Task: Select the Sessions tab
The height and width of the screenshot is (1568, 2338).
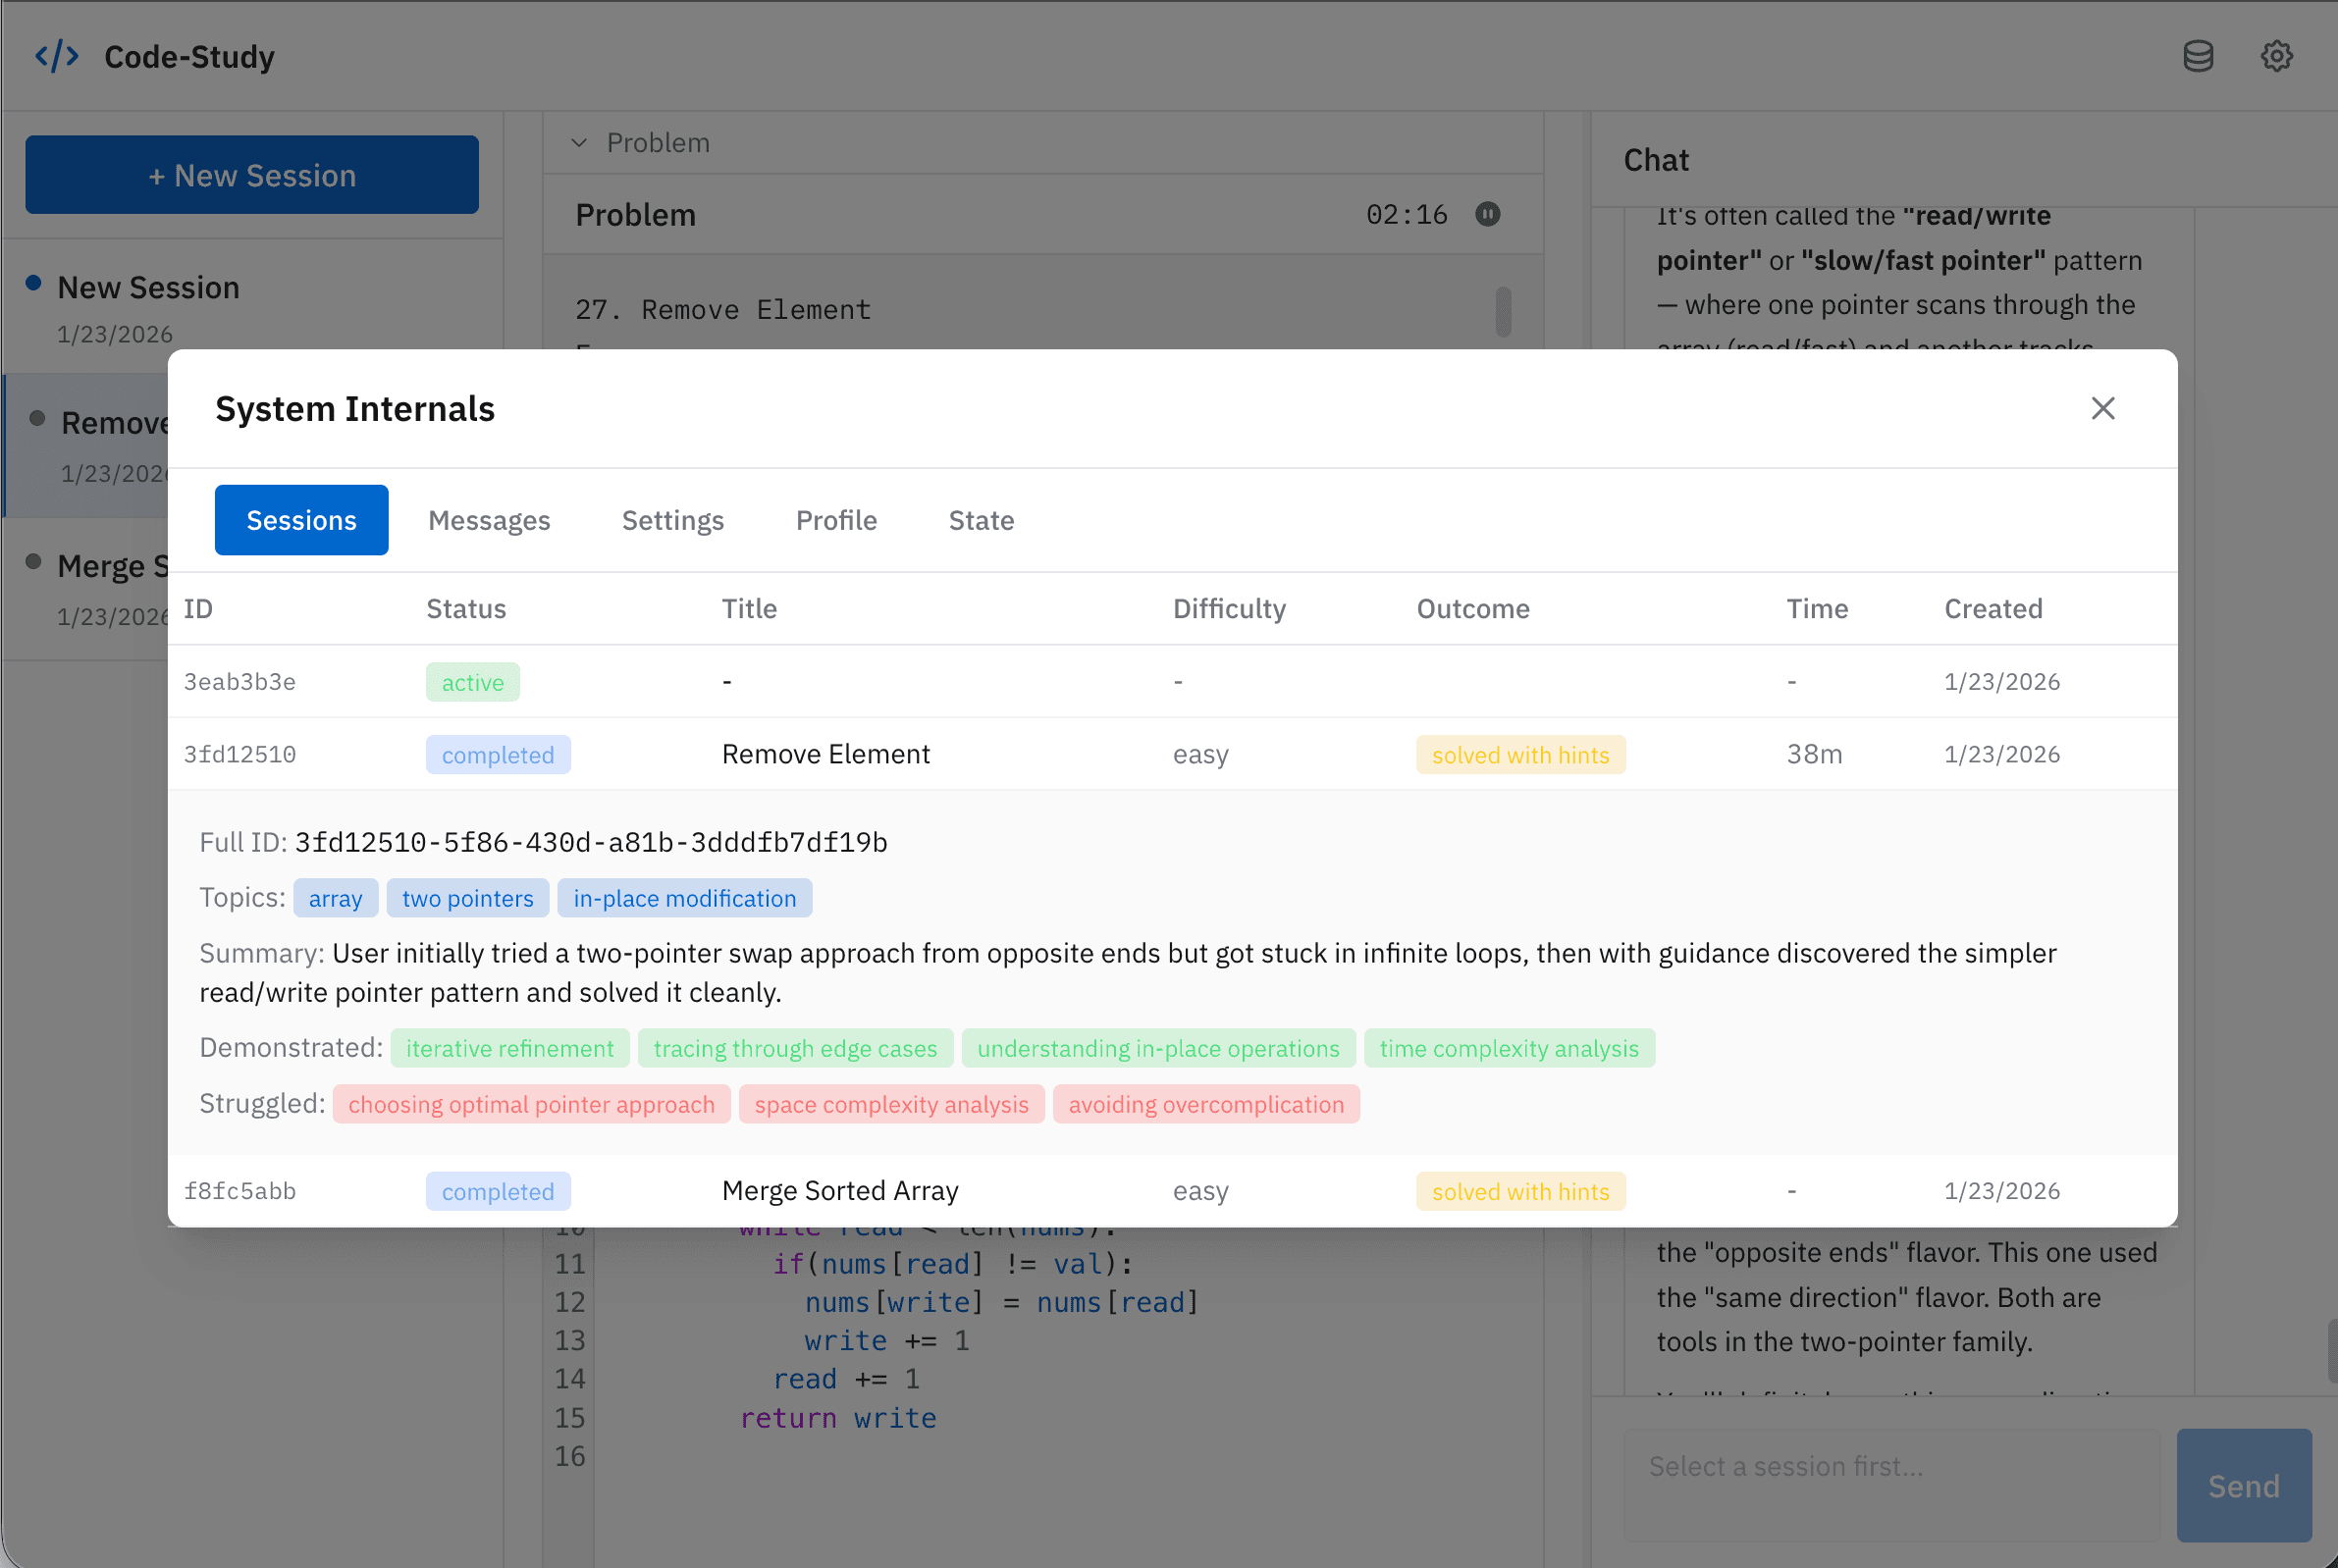Action: (x=301, y=520)
